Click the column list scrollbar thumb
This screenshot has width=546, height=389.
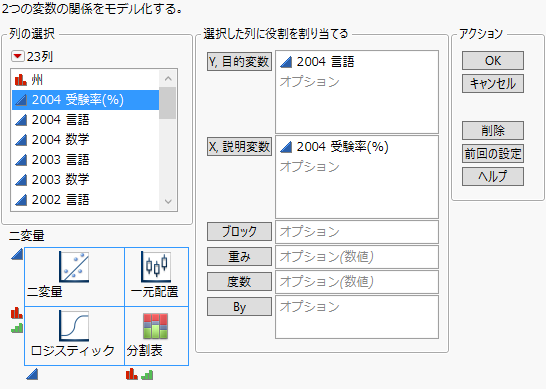[167, 103]
